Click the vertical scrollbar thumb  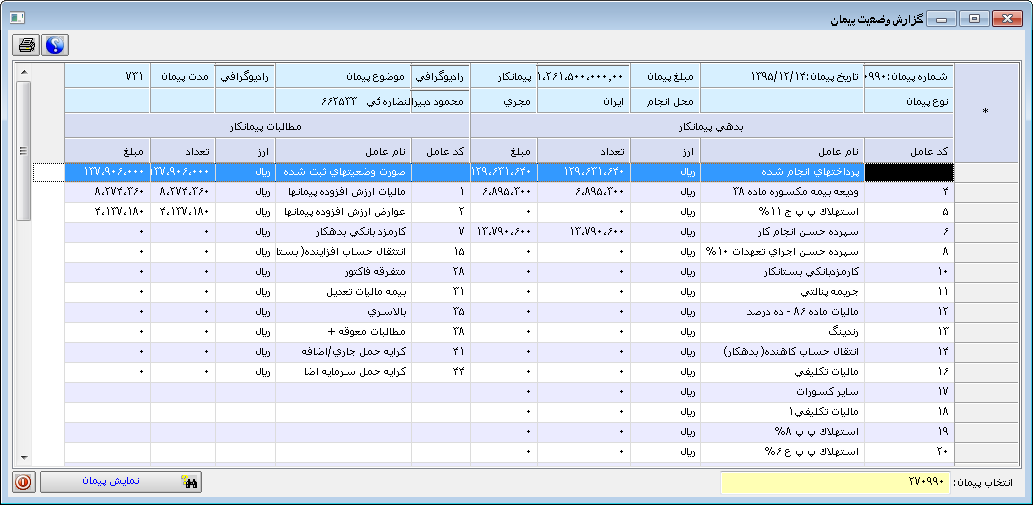point(24,150)
